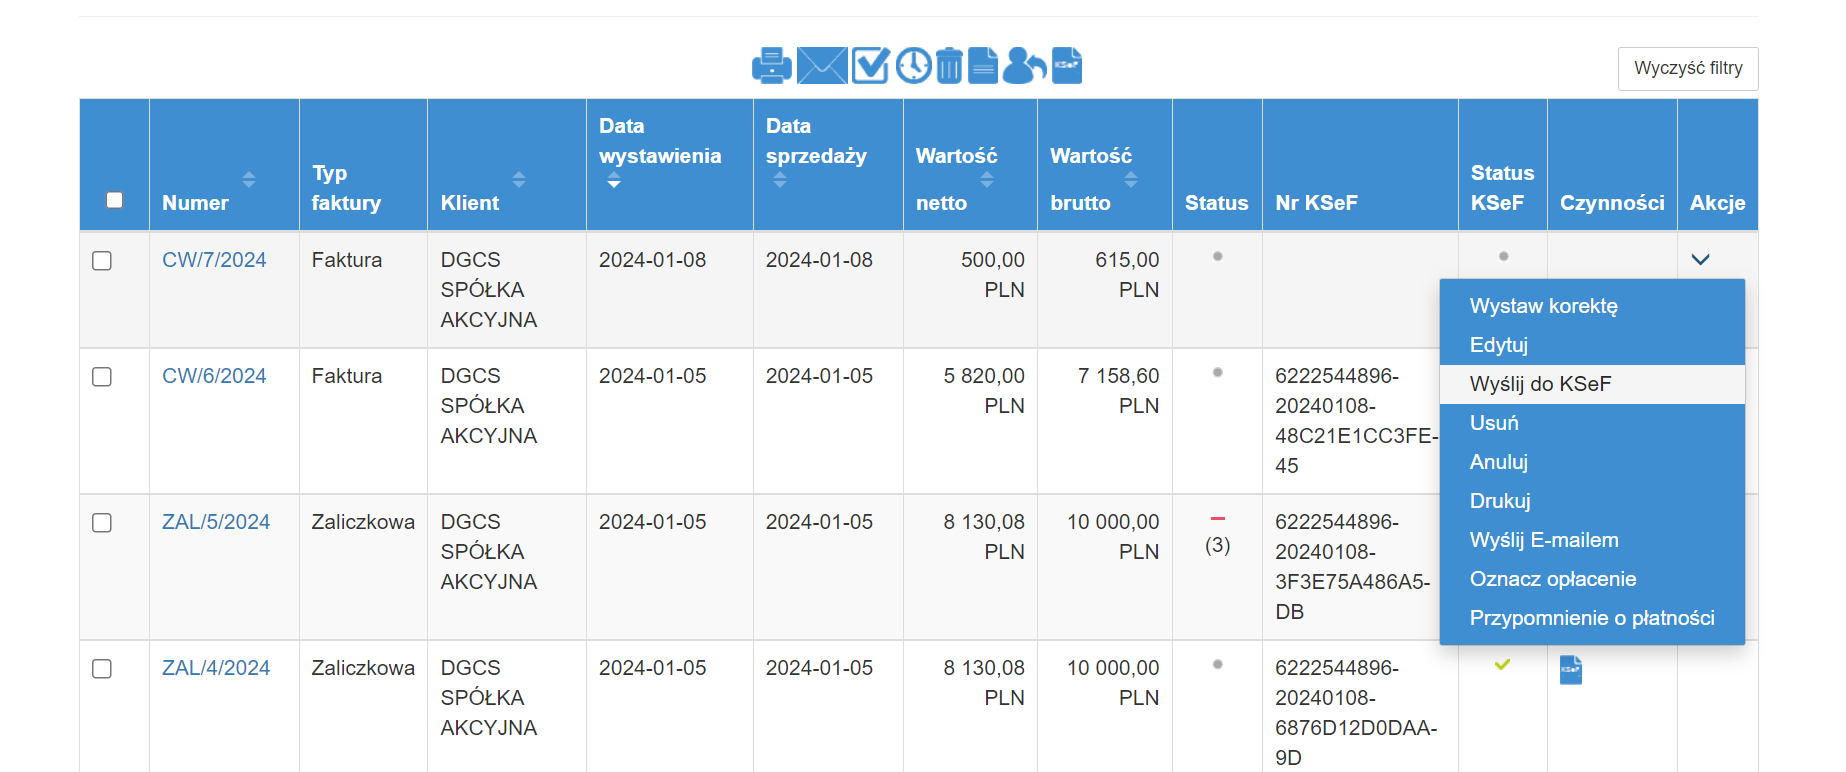
Task: Open invoice link CW/6/2024
Action: (214, 376)
